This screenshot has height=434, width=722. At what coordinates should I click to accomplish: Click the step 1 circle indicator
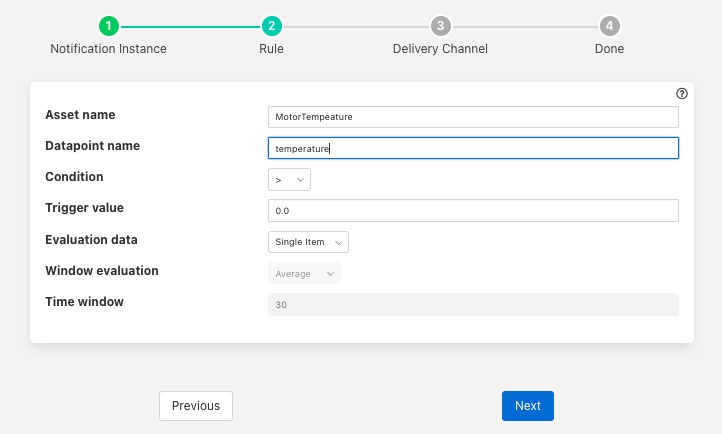(108, 27)
